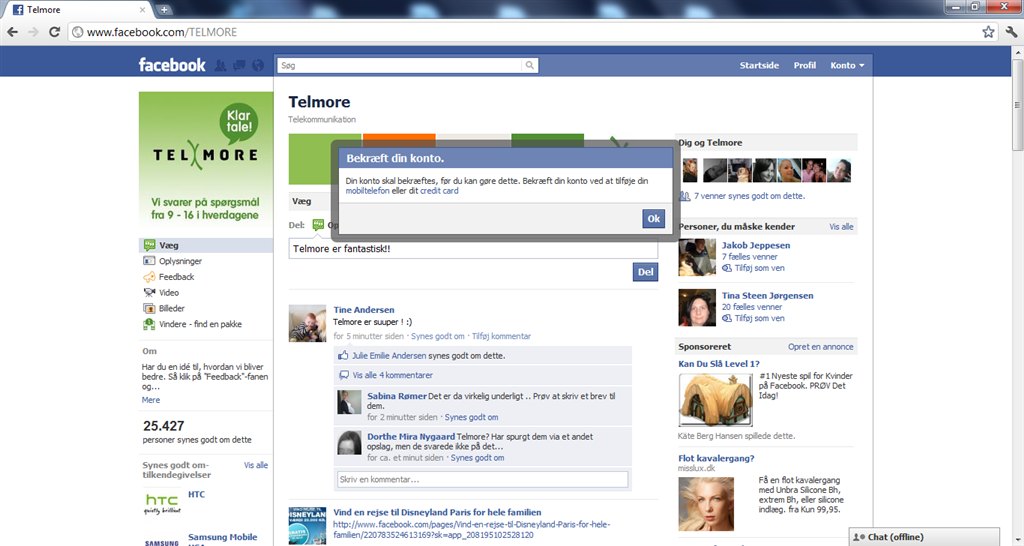Click the browser forward arrow
Image resolution: width=1024 pixels, height=546 pixels.
pyautogui.click(x=33, y=32)
